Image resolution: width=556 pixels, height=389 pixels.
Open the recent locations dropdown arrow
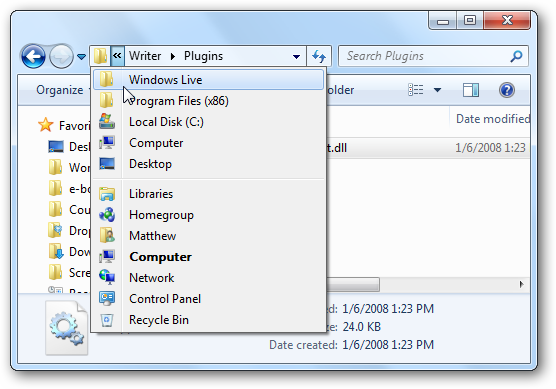coord(82,56)
